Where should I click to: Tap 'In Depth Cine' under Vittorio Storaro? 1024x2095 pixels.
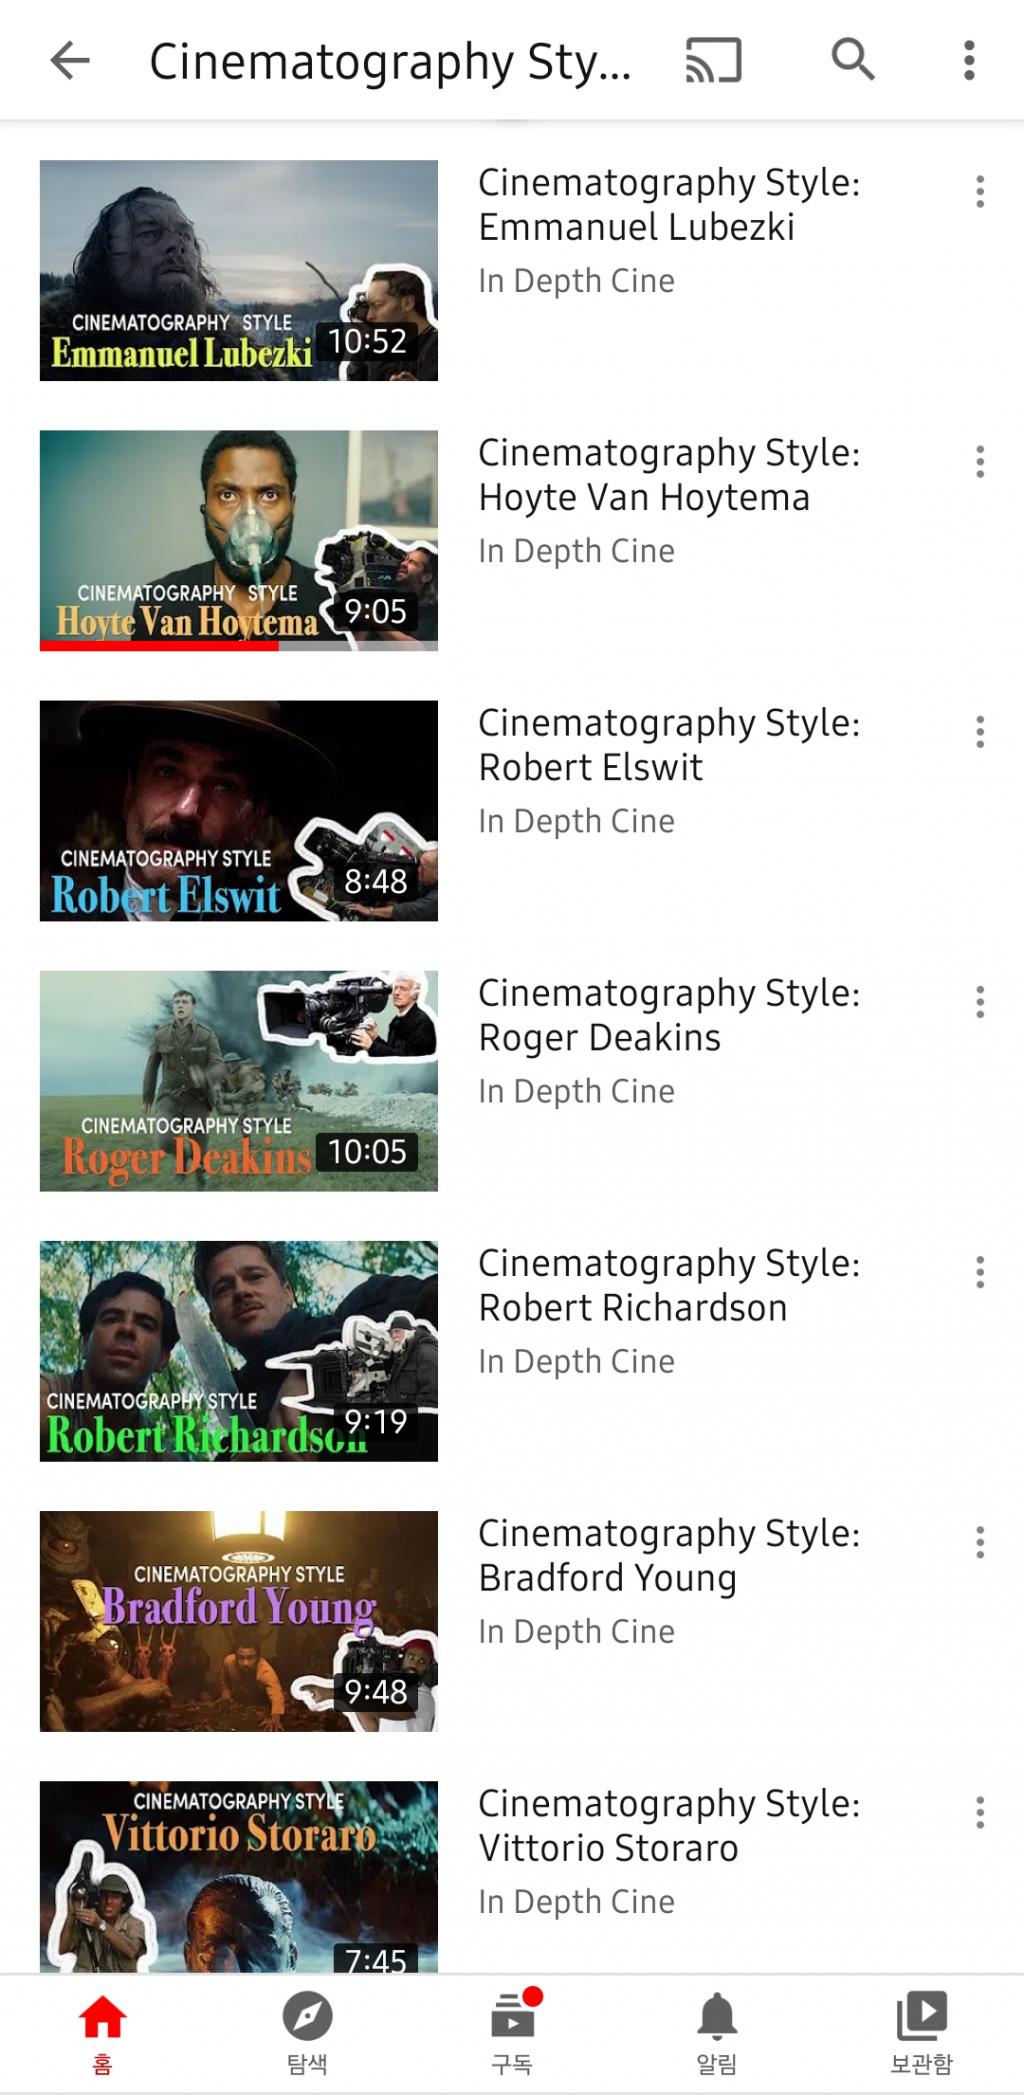tap(576, 1901)
